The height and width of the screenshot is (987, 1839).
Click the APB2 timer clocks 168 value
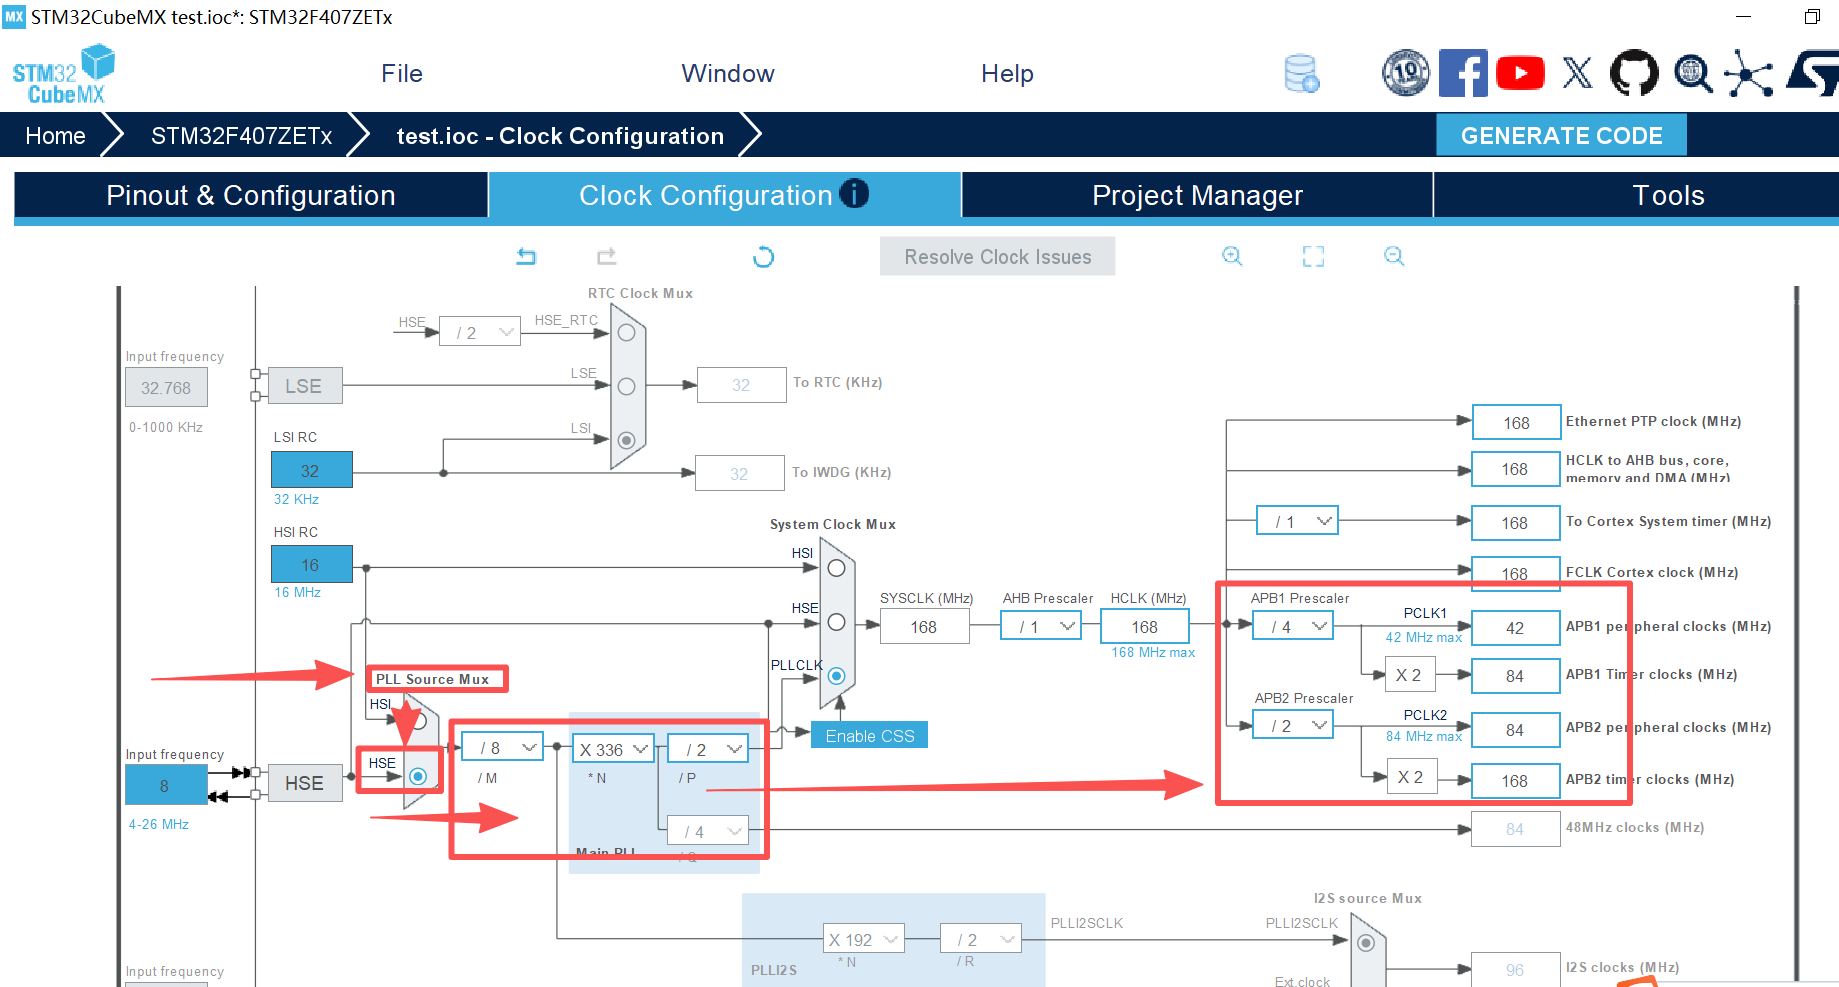point(1516,781)
